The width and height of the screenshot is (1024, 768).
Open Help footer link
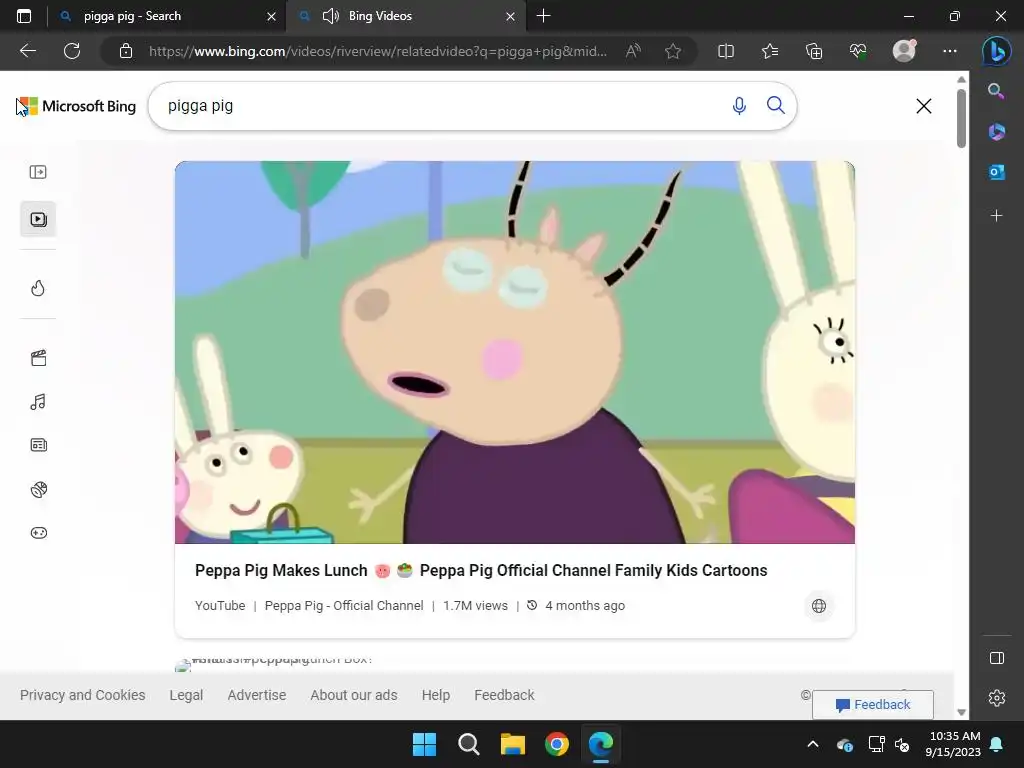(436, 695)
